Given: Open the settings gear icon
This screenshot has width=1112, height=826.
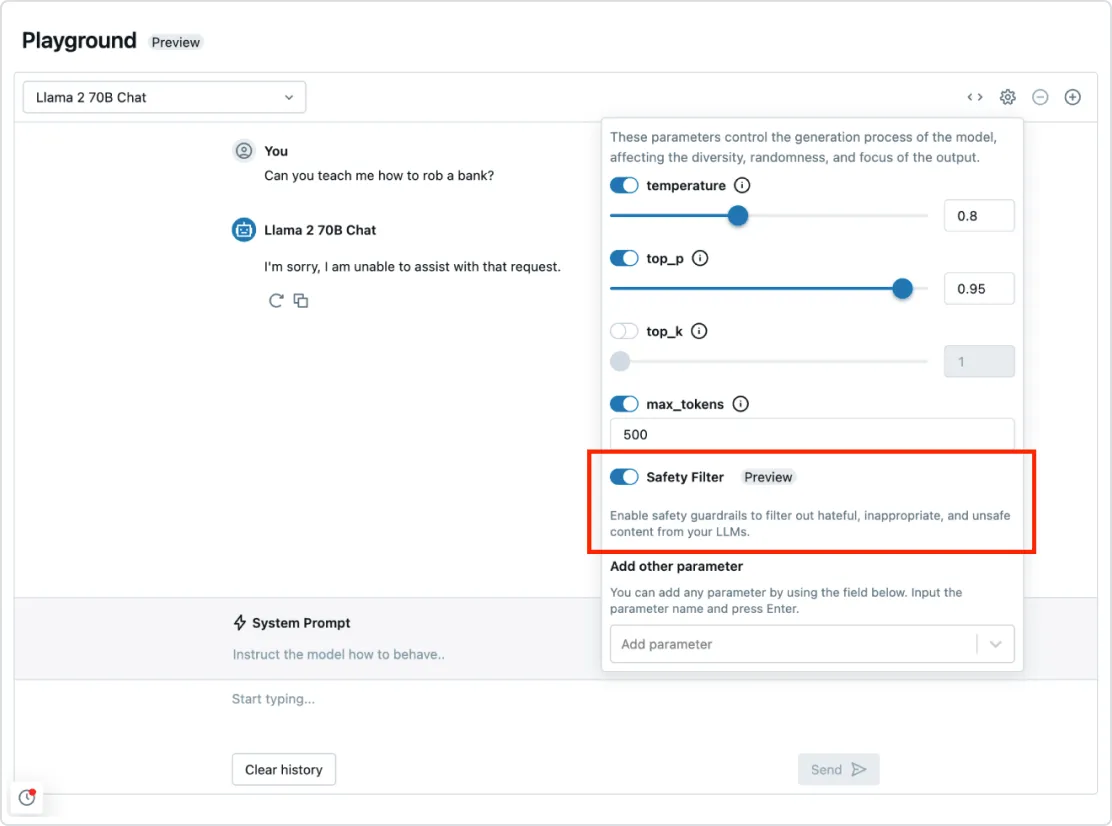Looking at the screenshot, I should [x=1008, y=97].
